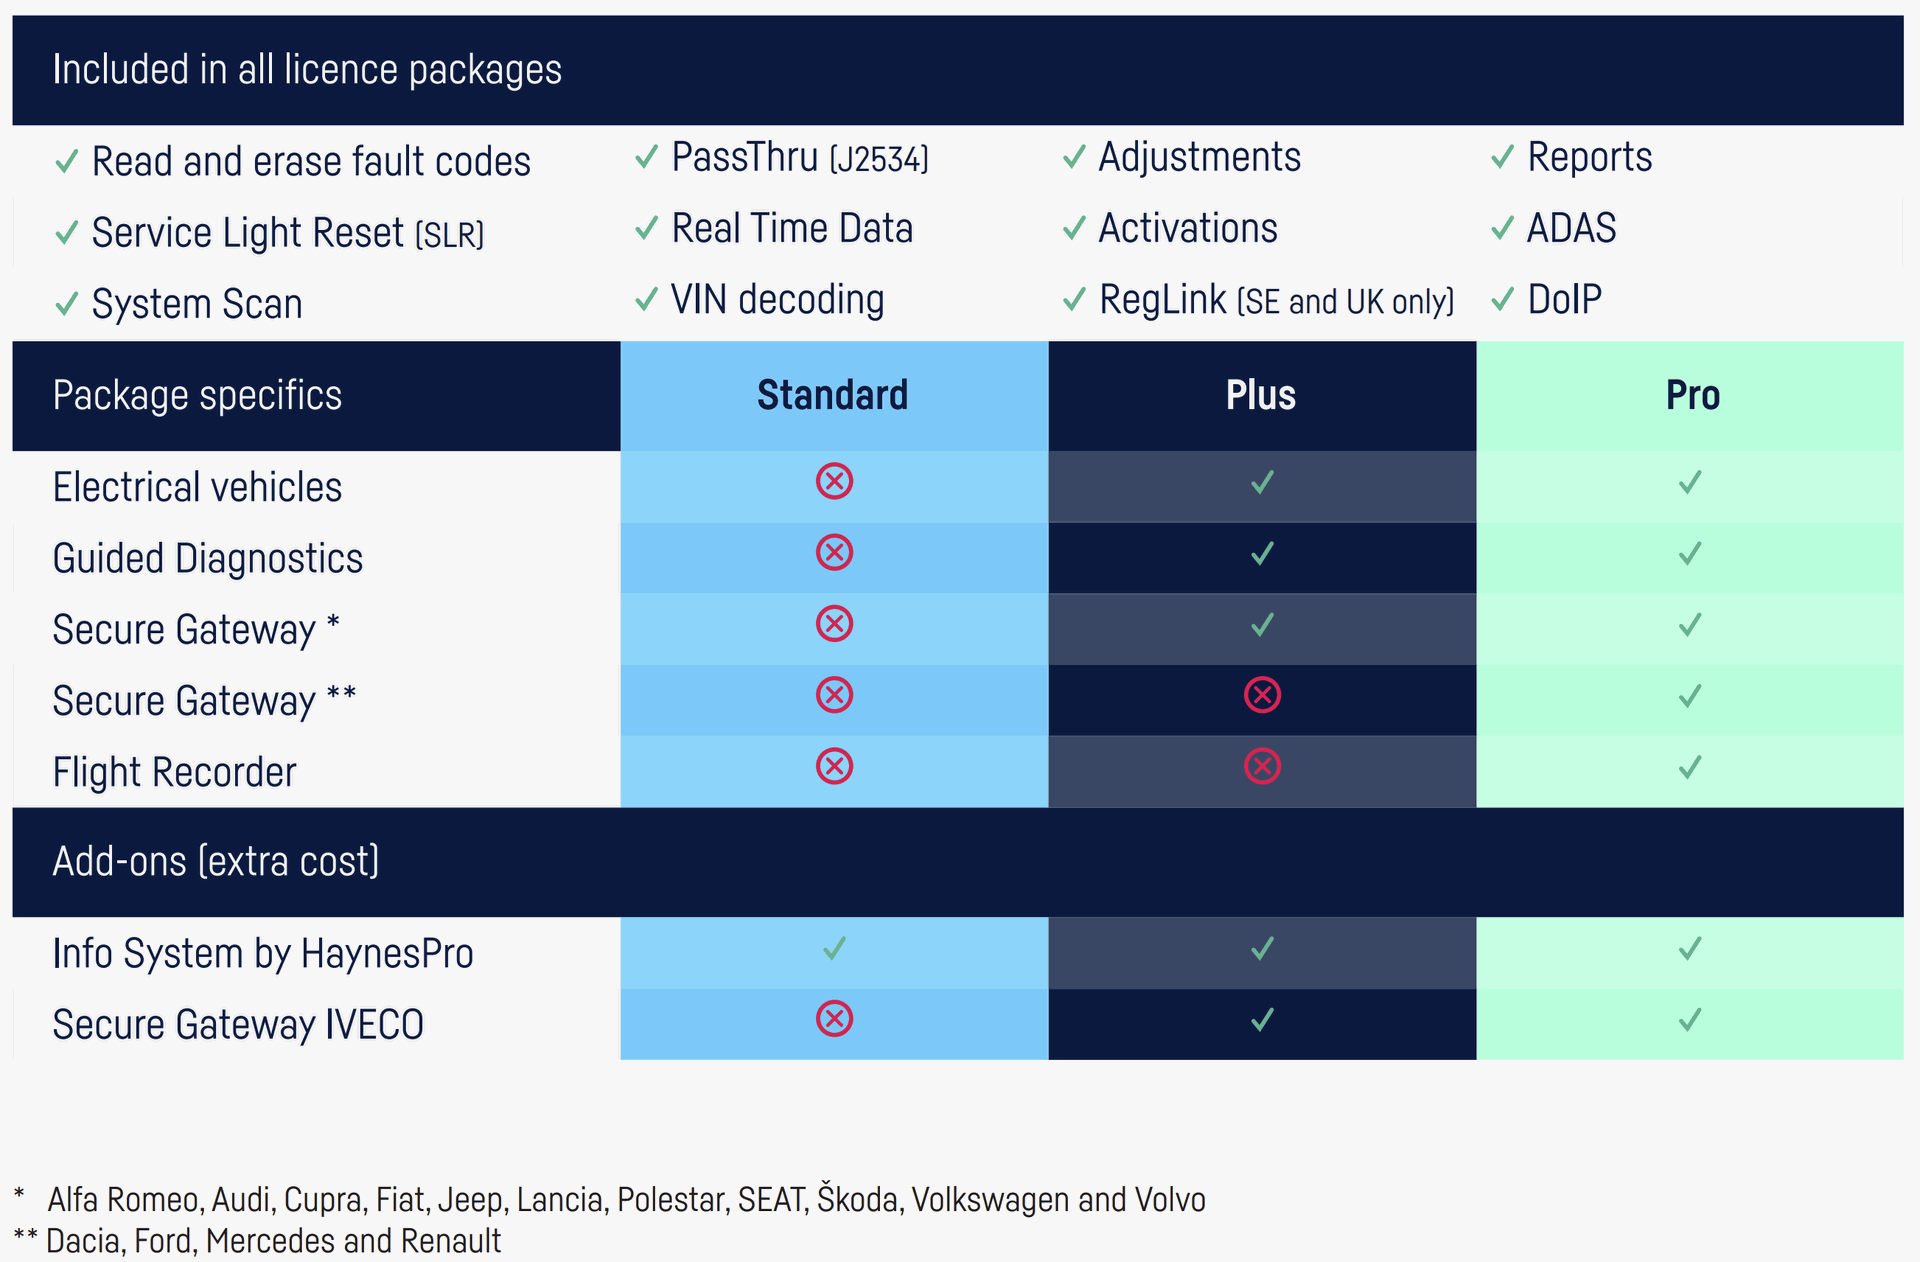Viewport: 1920px width, 1262px height.
Task: Click the red cross for Standard Secure Gateway IVECO
Action: point(834,1019)
